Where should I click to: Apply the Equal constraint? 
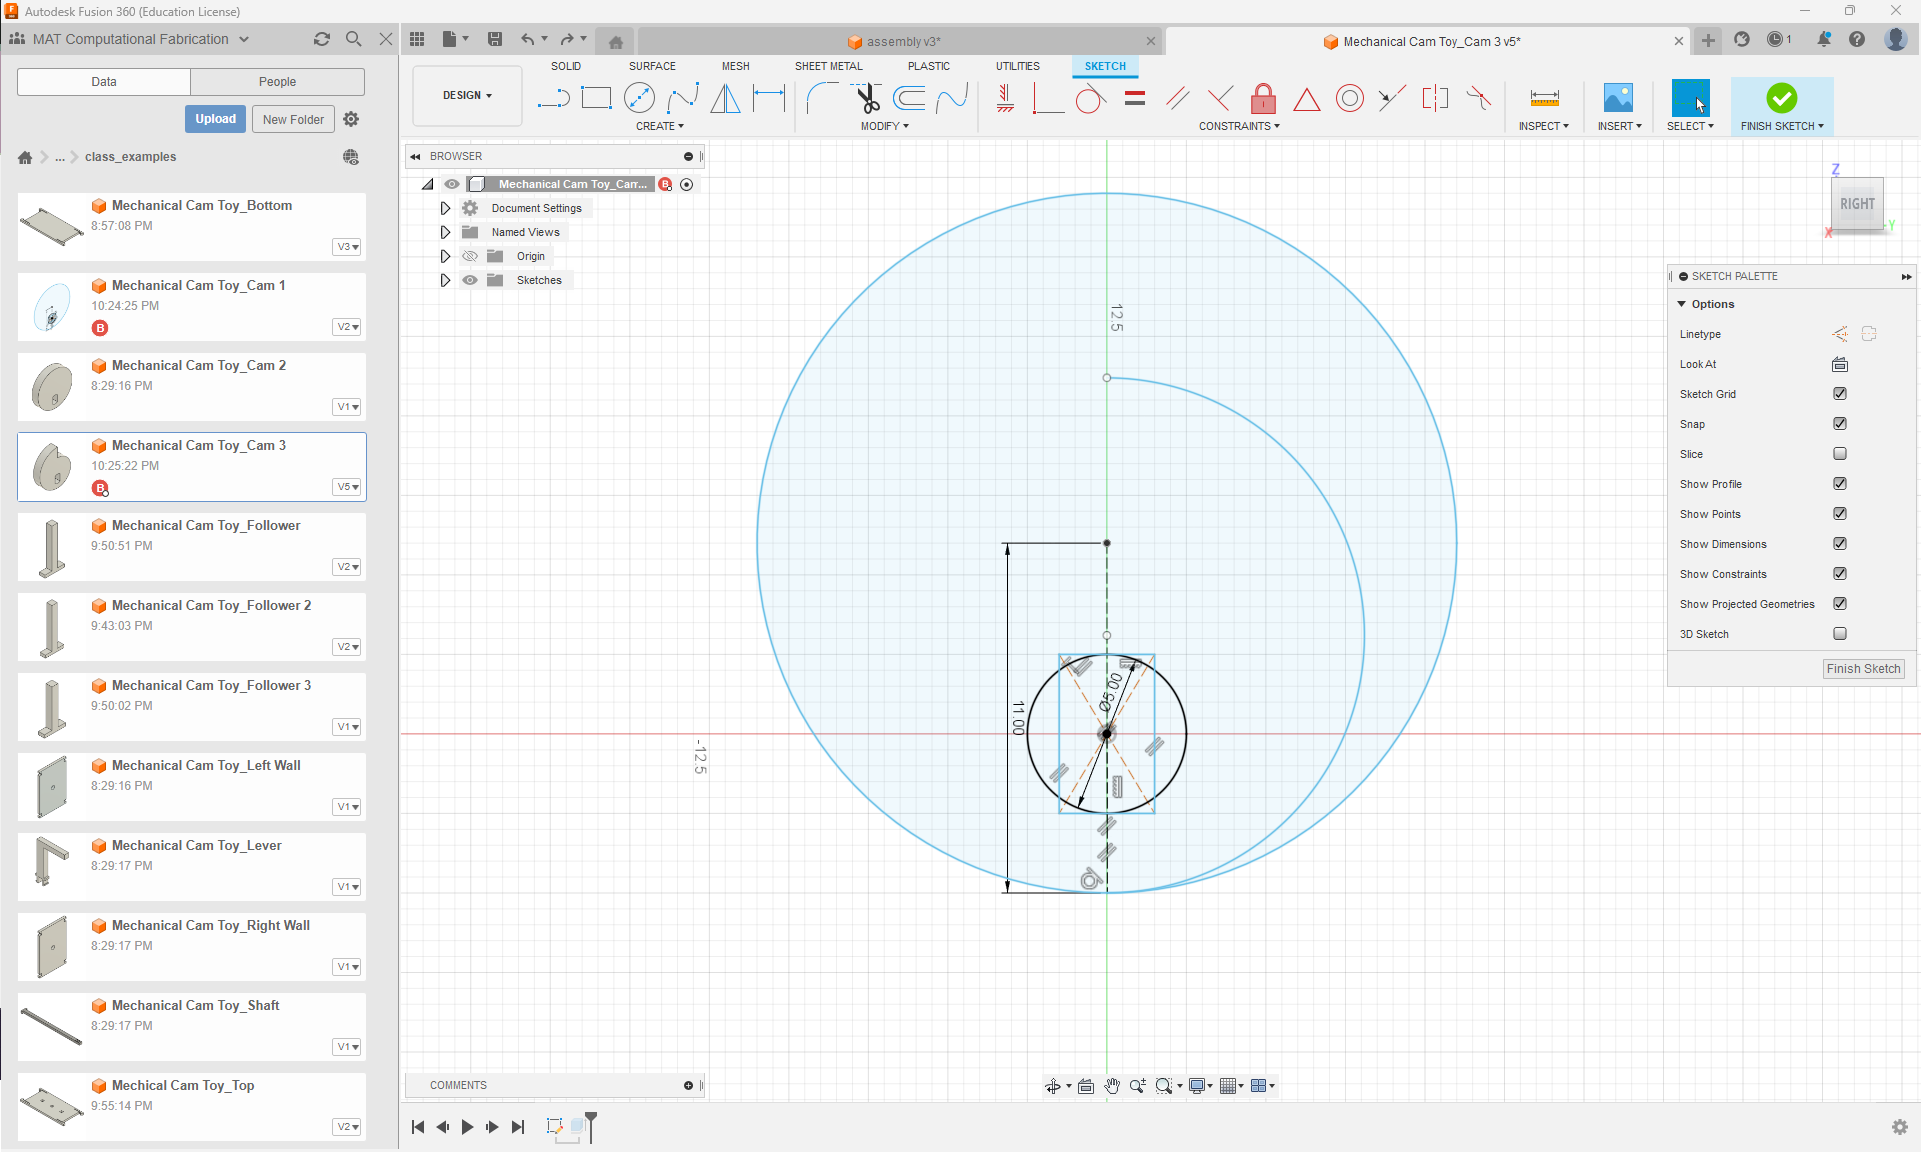tap(1135, 99)
